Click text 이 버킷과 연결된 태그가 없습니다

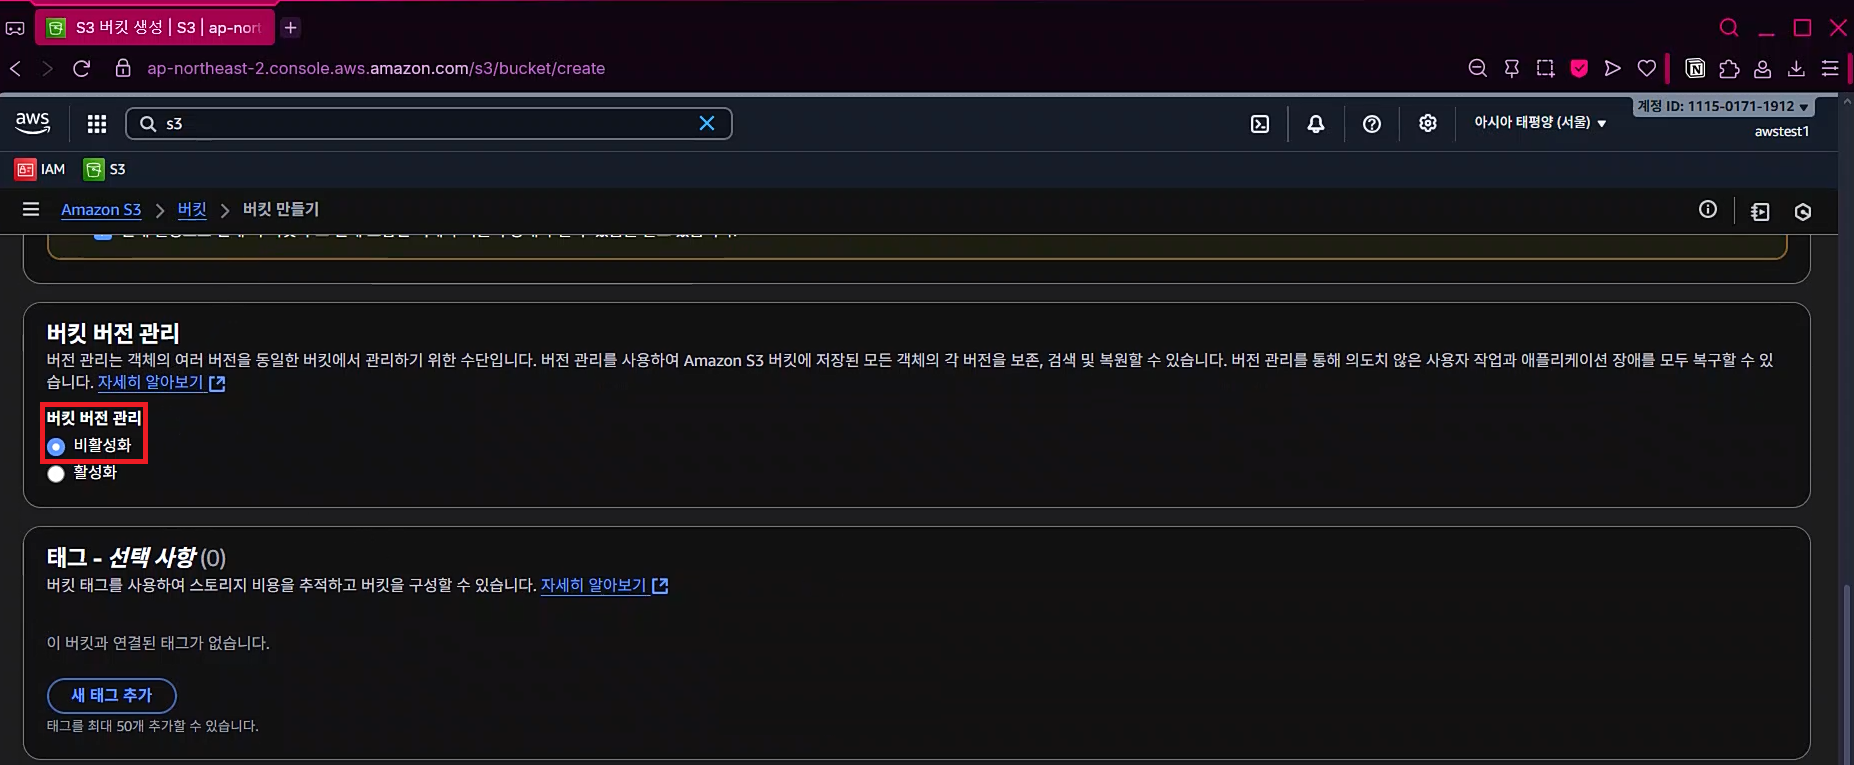click(x=158, y=643)
